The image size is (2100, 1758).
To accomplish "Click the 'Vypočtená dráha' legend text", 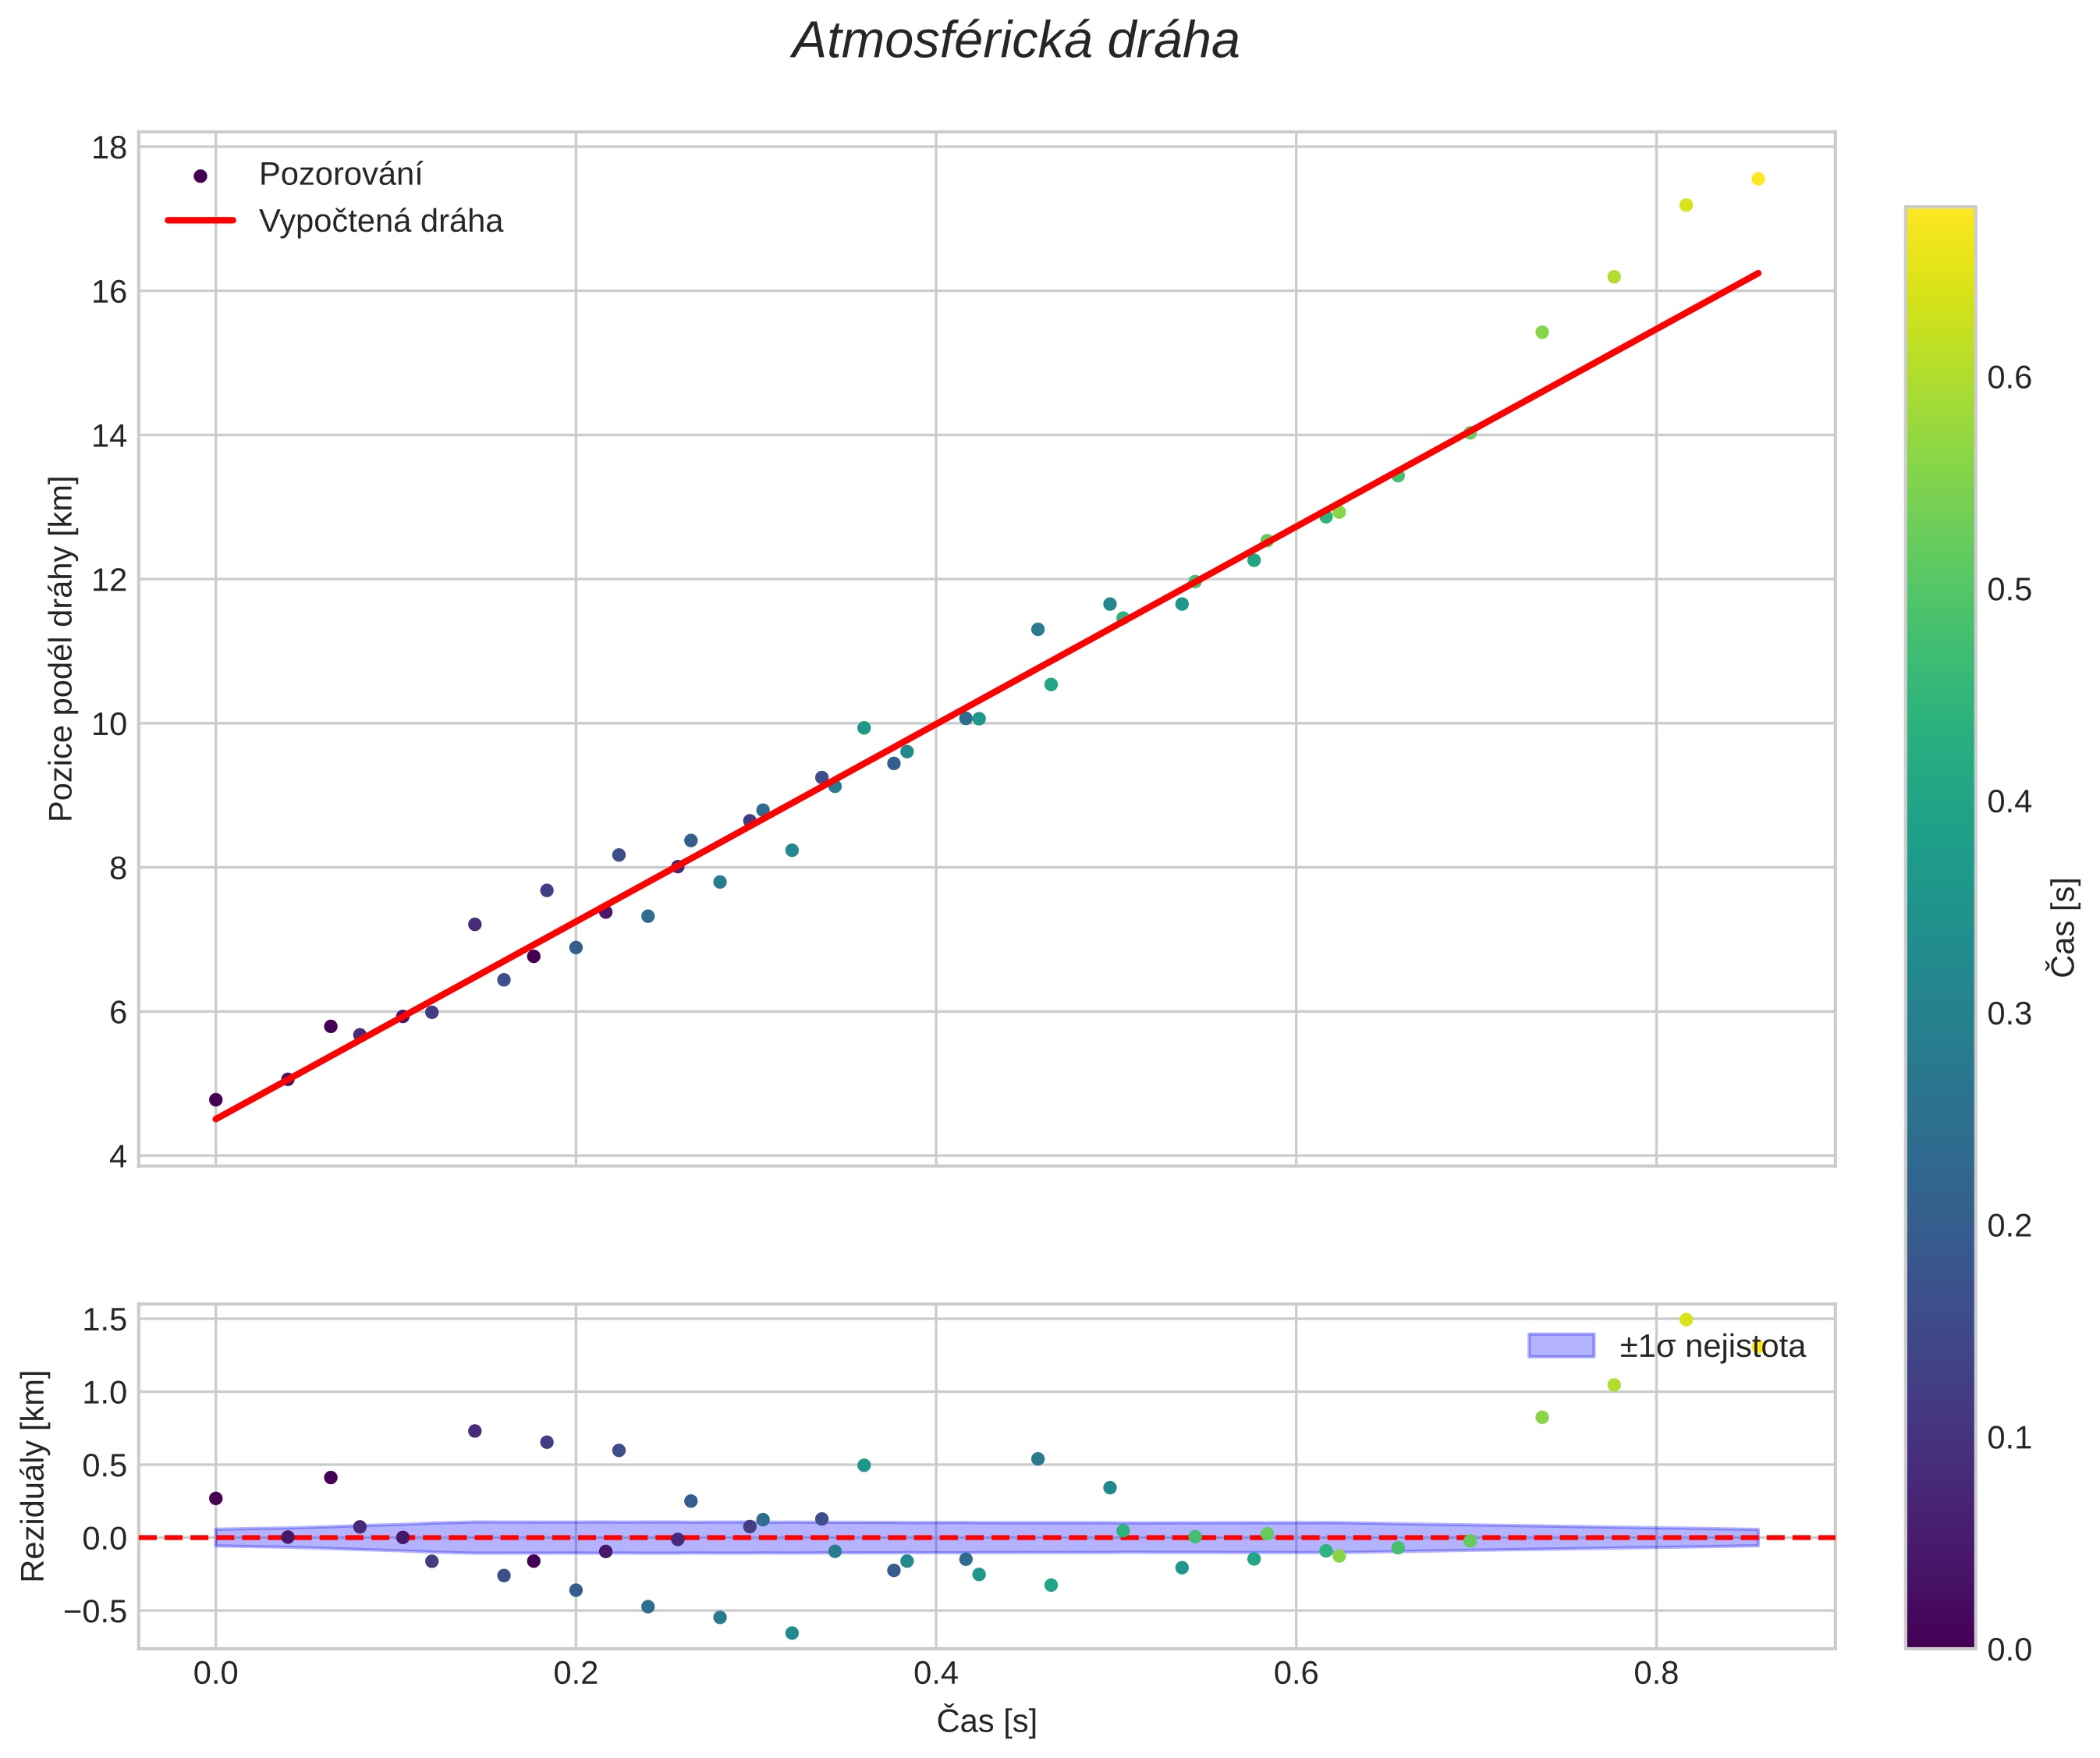I will 381,222.
